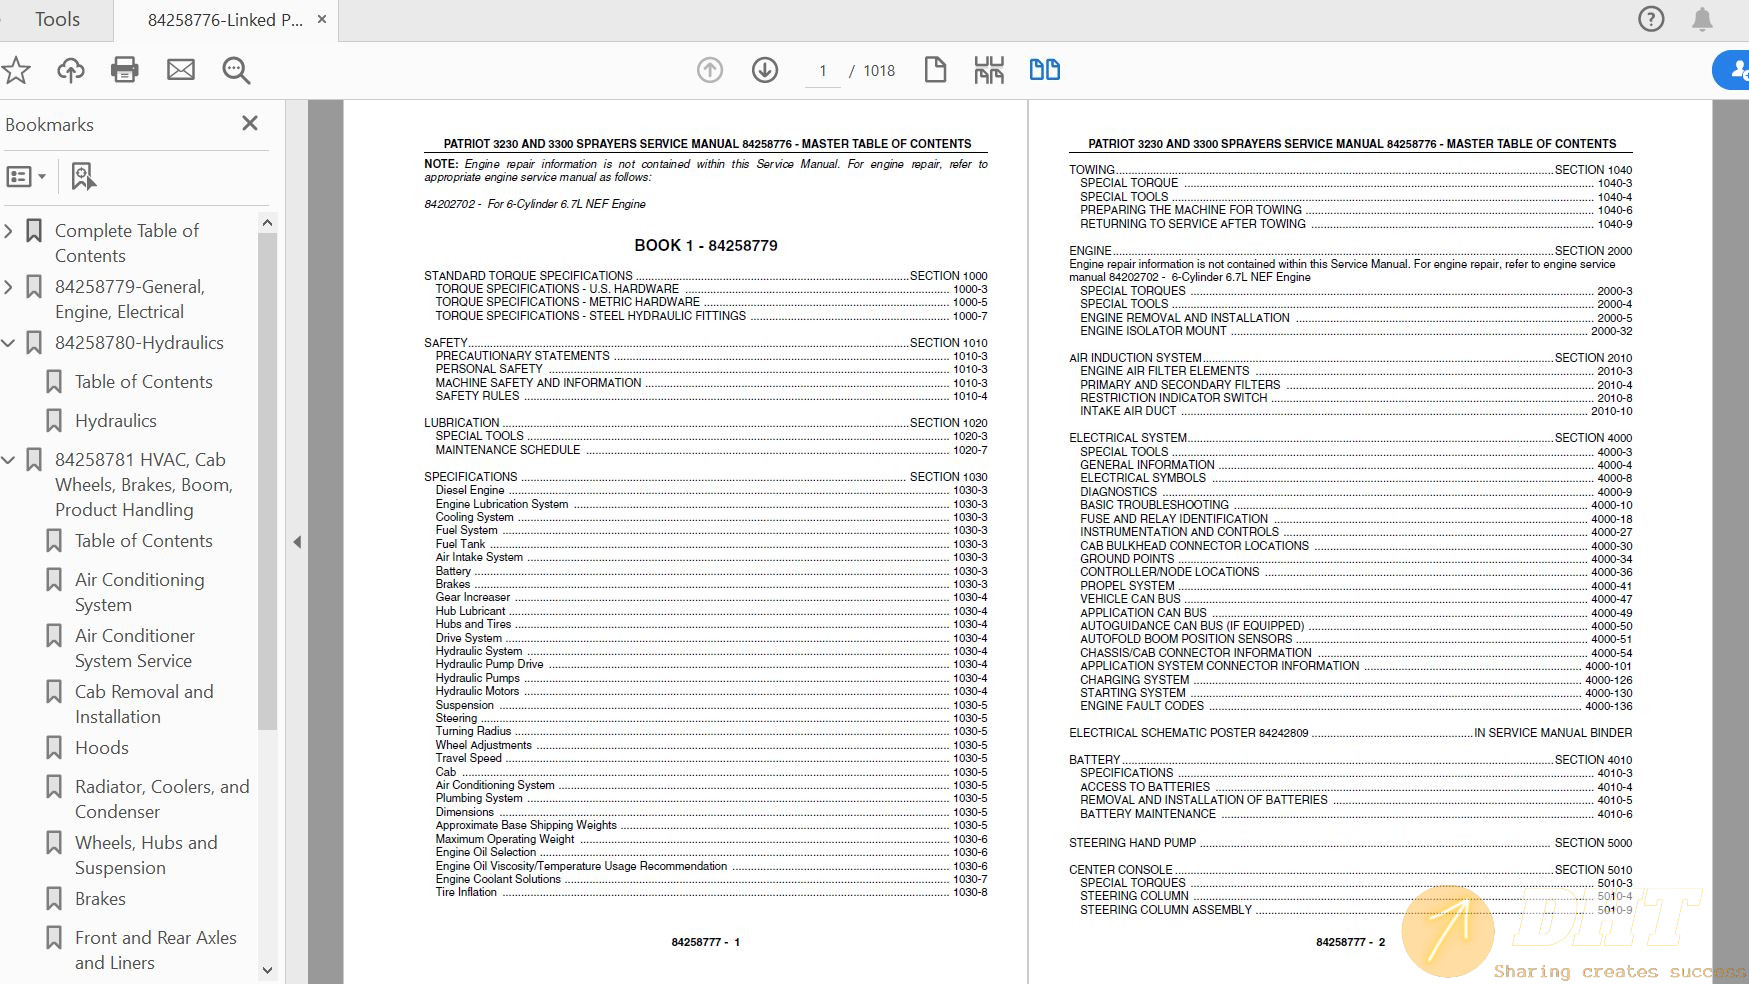
Task: Collapse navigation pane with left arrow
Action: click(297, 542)
